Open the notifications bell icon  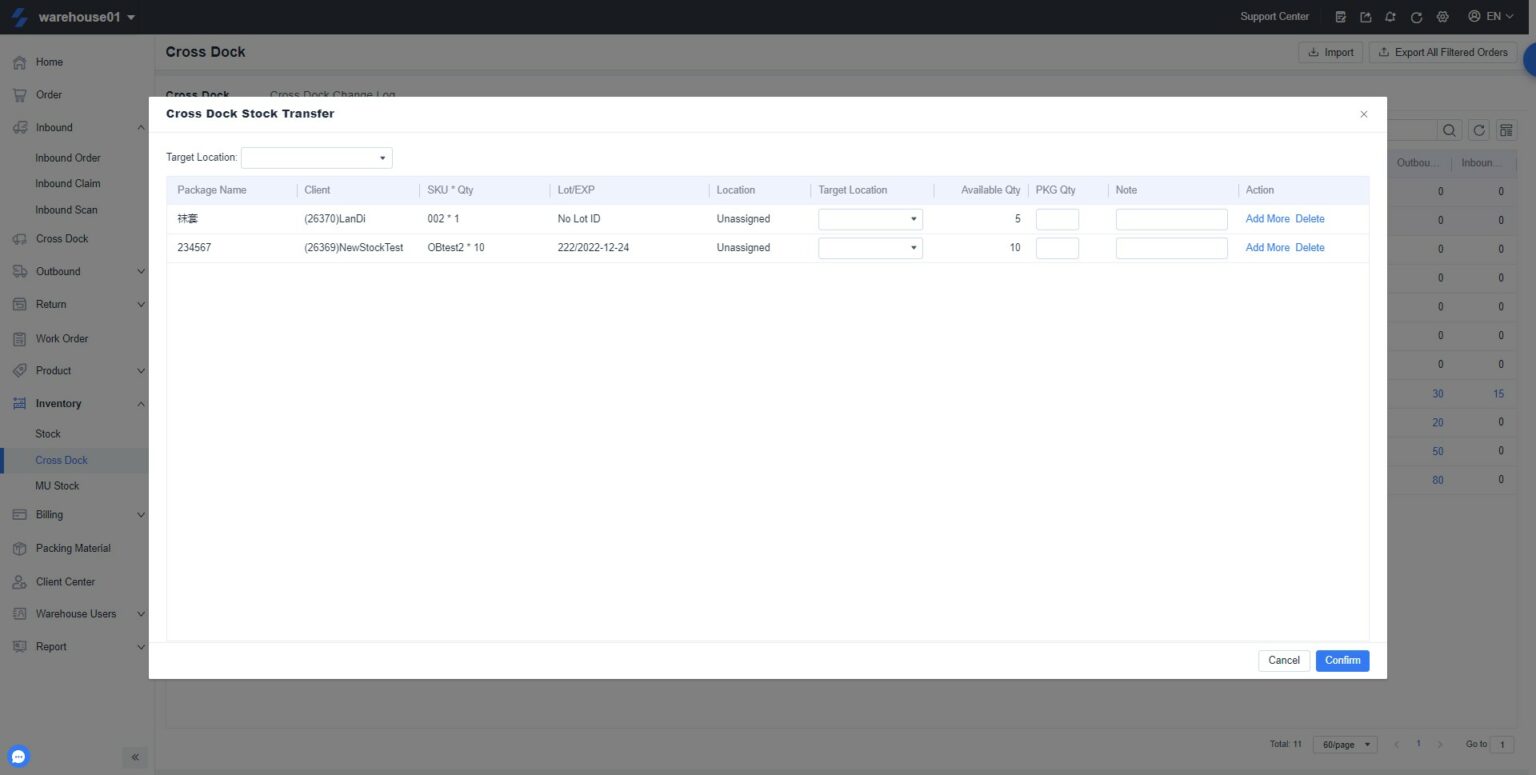[1390, 17]
